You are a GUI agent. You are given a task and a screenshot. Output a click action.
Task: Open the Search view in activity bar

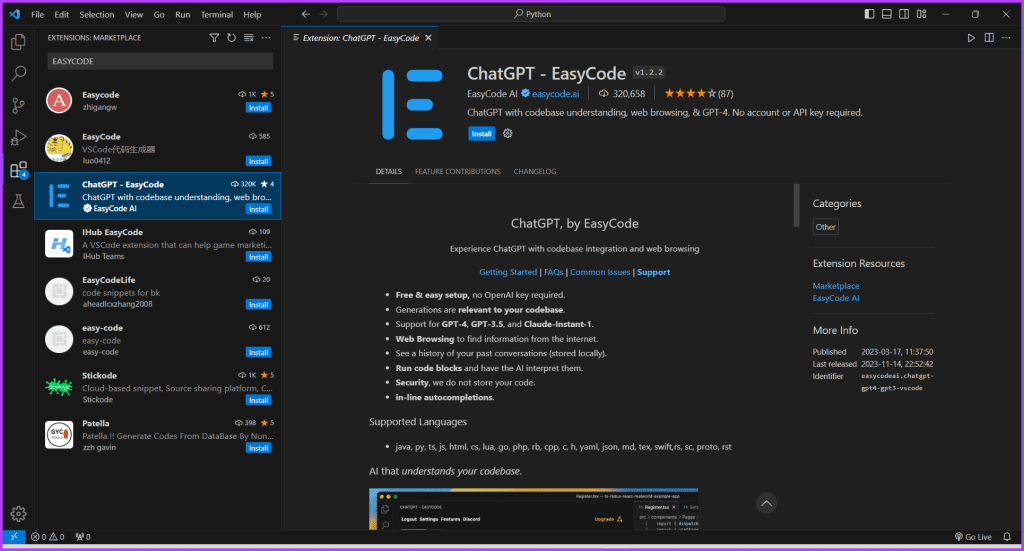pos(18,73)
